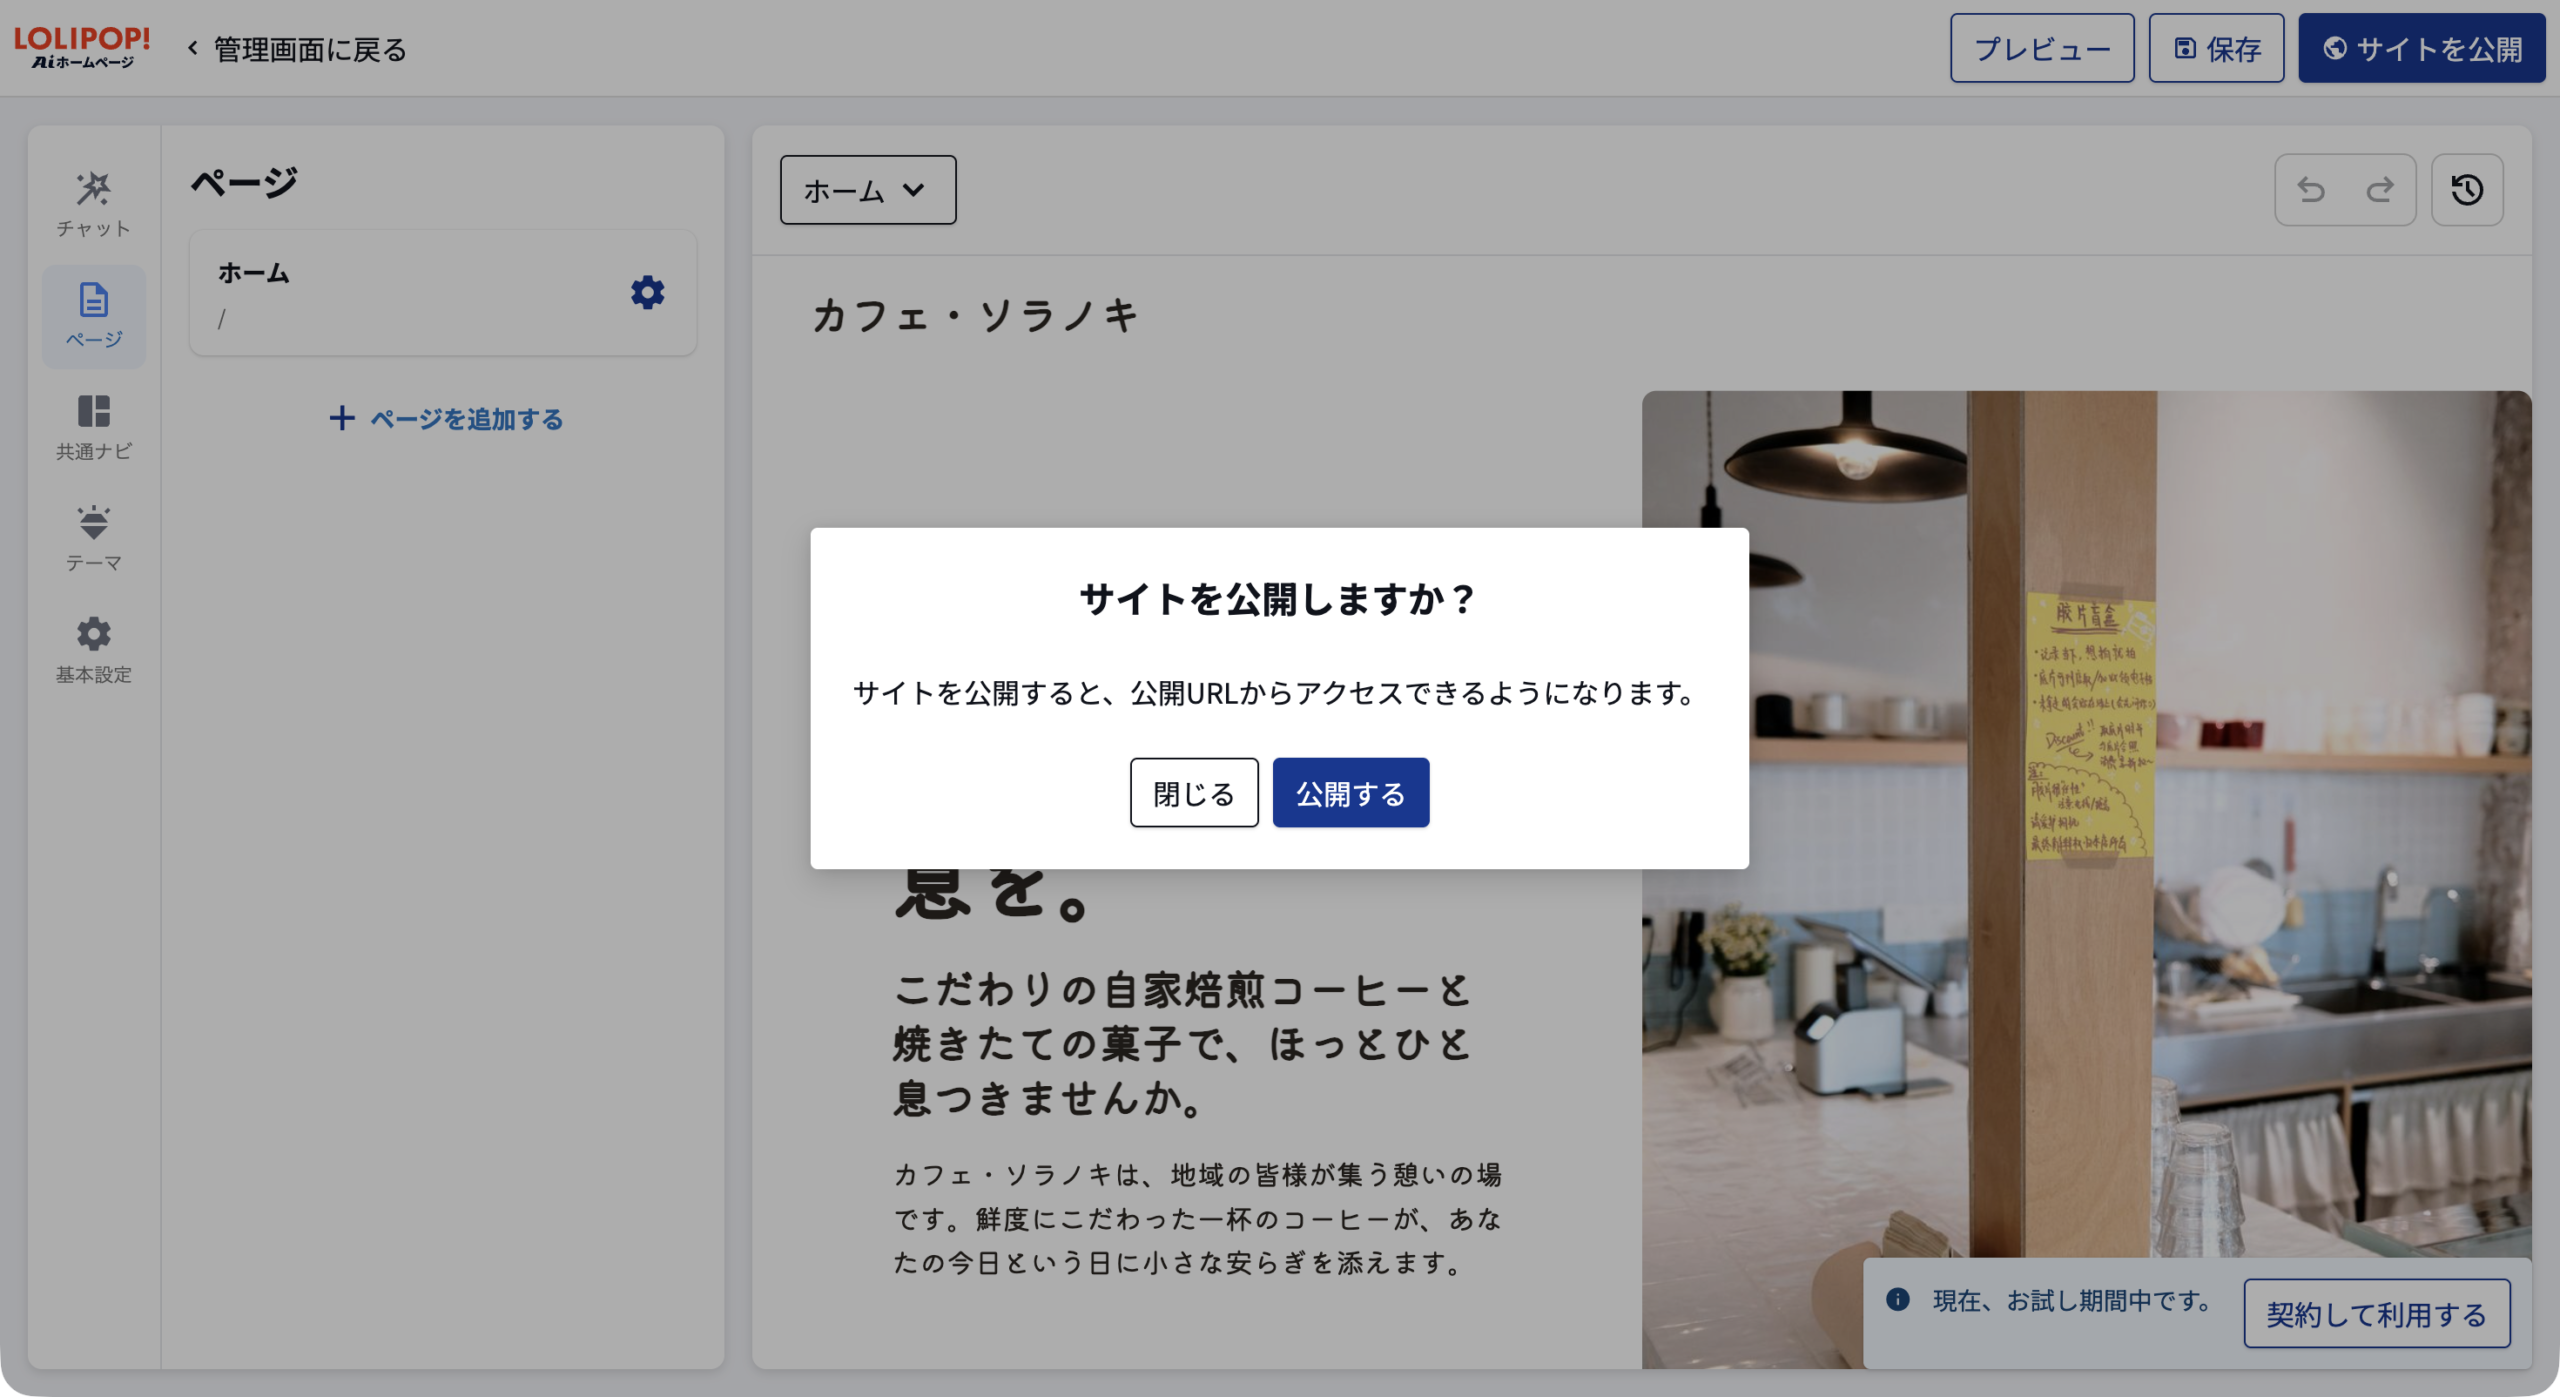Open the 共通ナビ sidebar panel
This screenshot has height=1397, width=2560.
click(93, 428)
